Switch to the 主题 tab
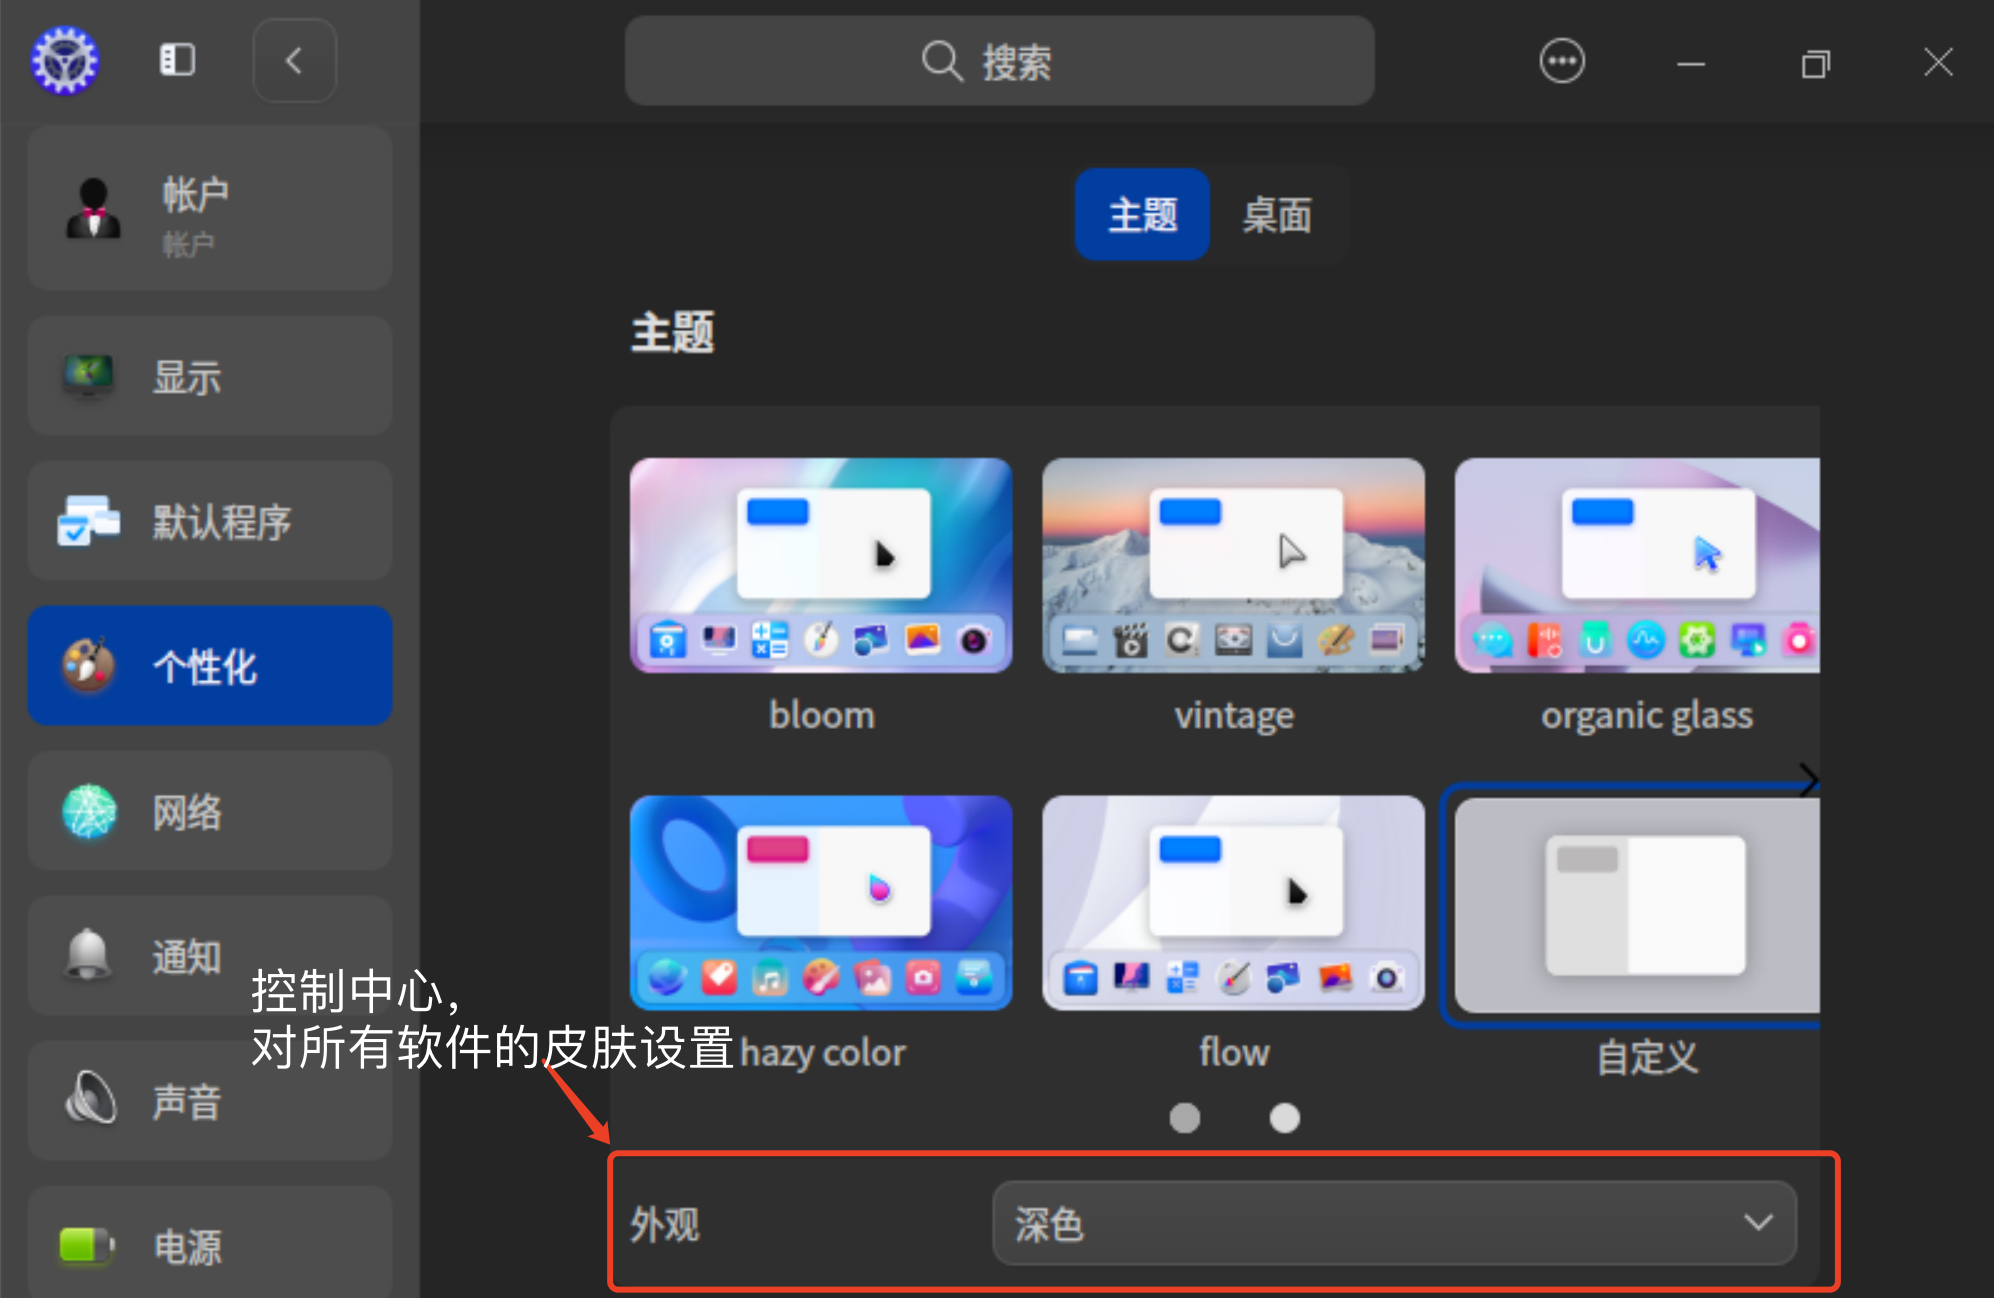 [1142, 215]
